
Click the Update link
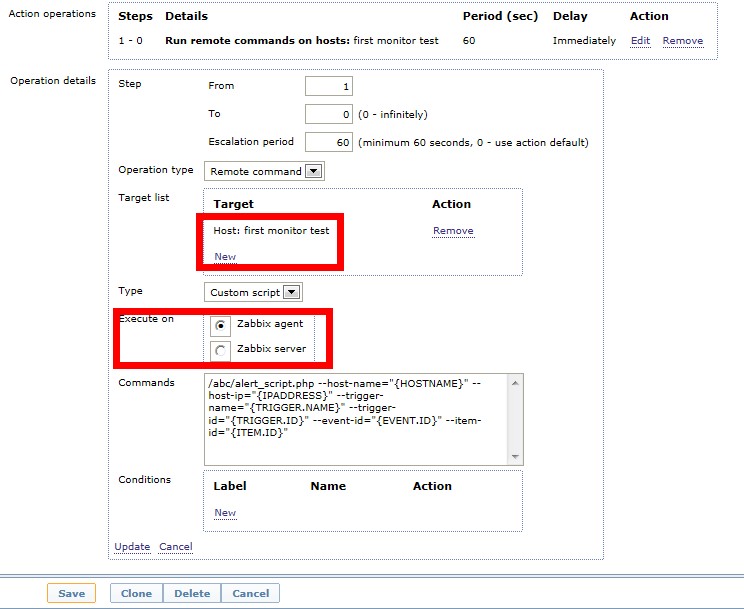pos(132,547)
